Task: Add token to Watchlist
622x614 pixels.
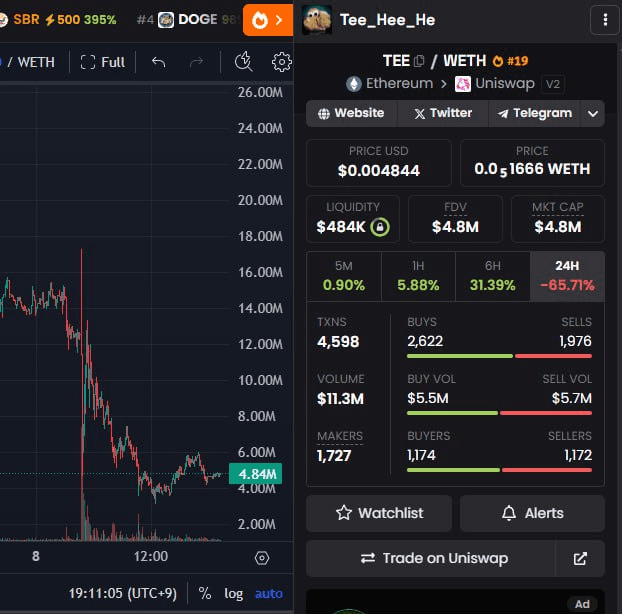Action: (379, 513)
